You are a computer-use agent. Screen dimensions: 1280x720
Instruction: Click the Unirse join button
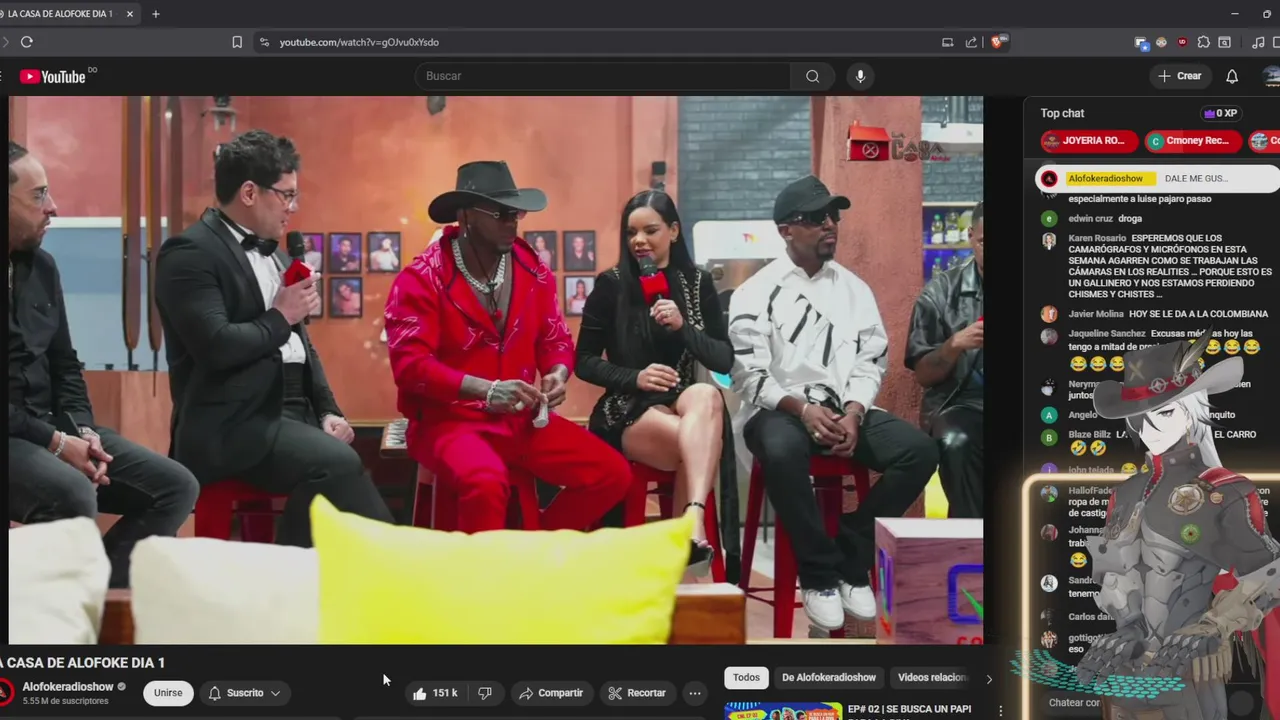pyautogui.click(x=168, y=693)
